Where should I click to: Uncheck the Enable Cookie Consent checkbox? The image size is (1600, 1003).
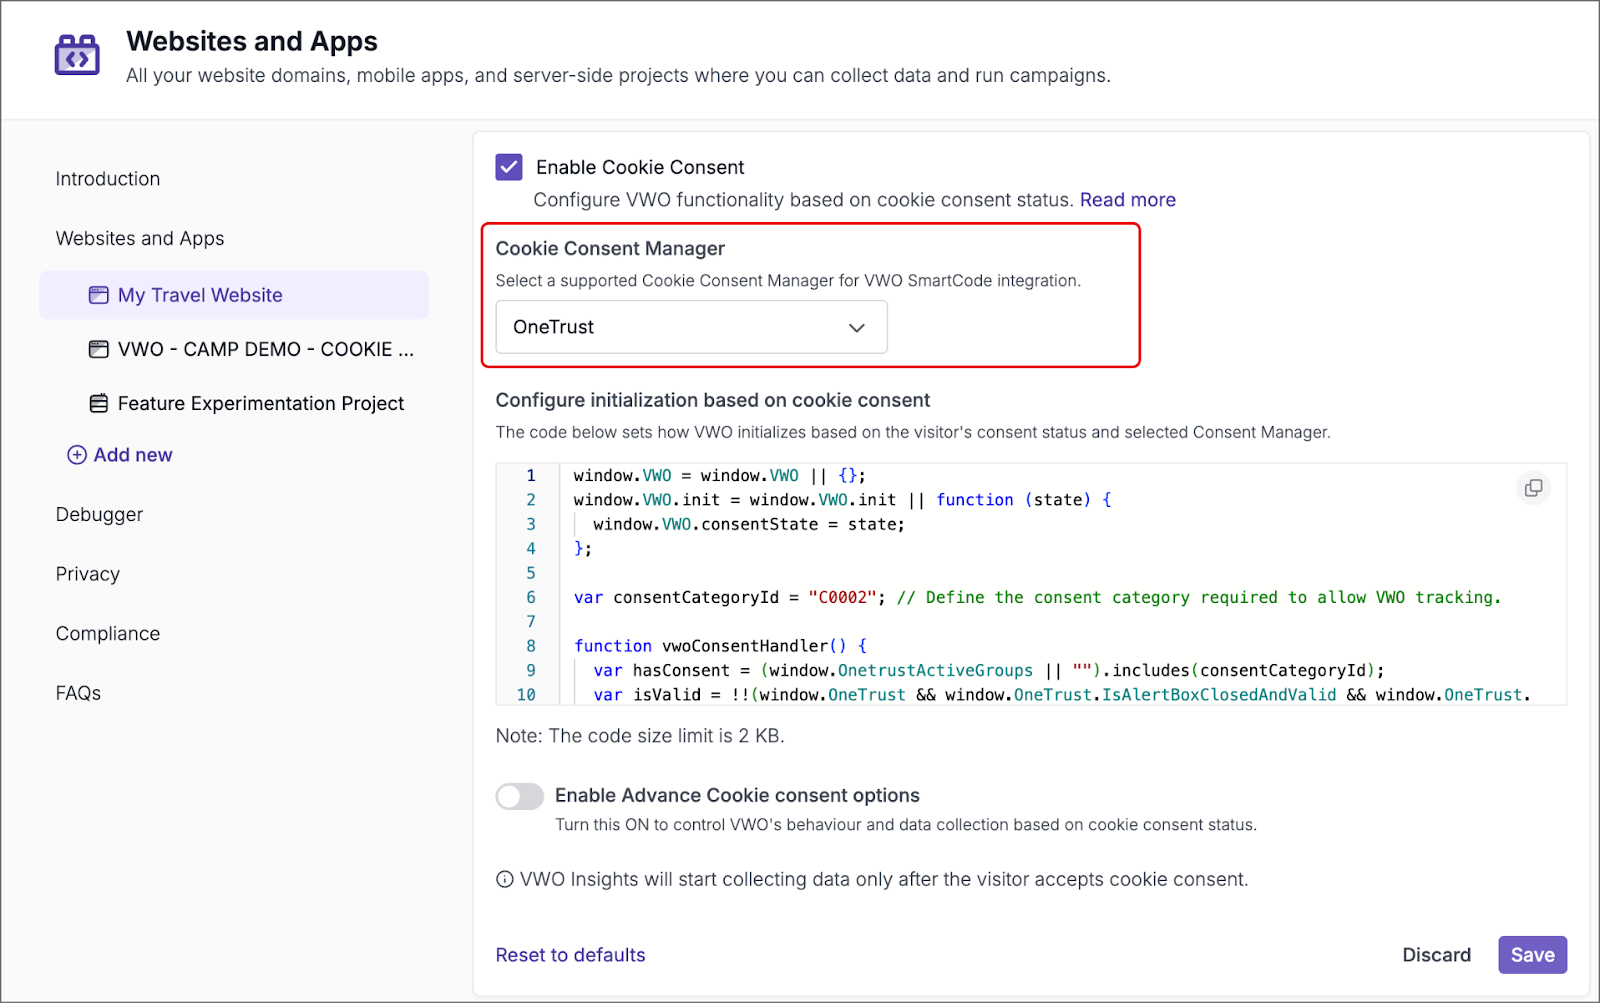509,167
